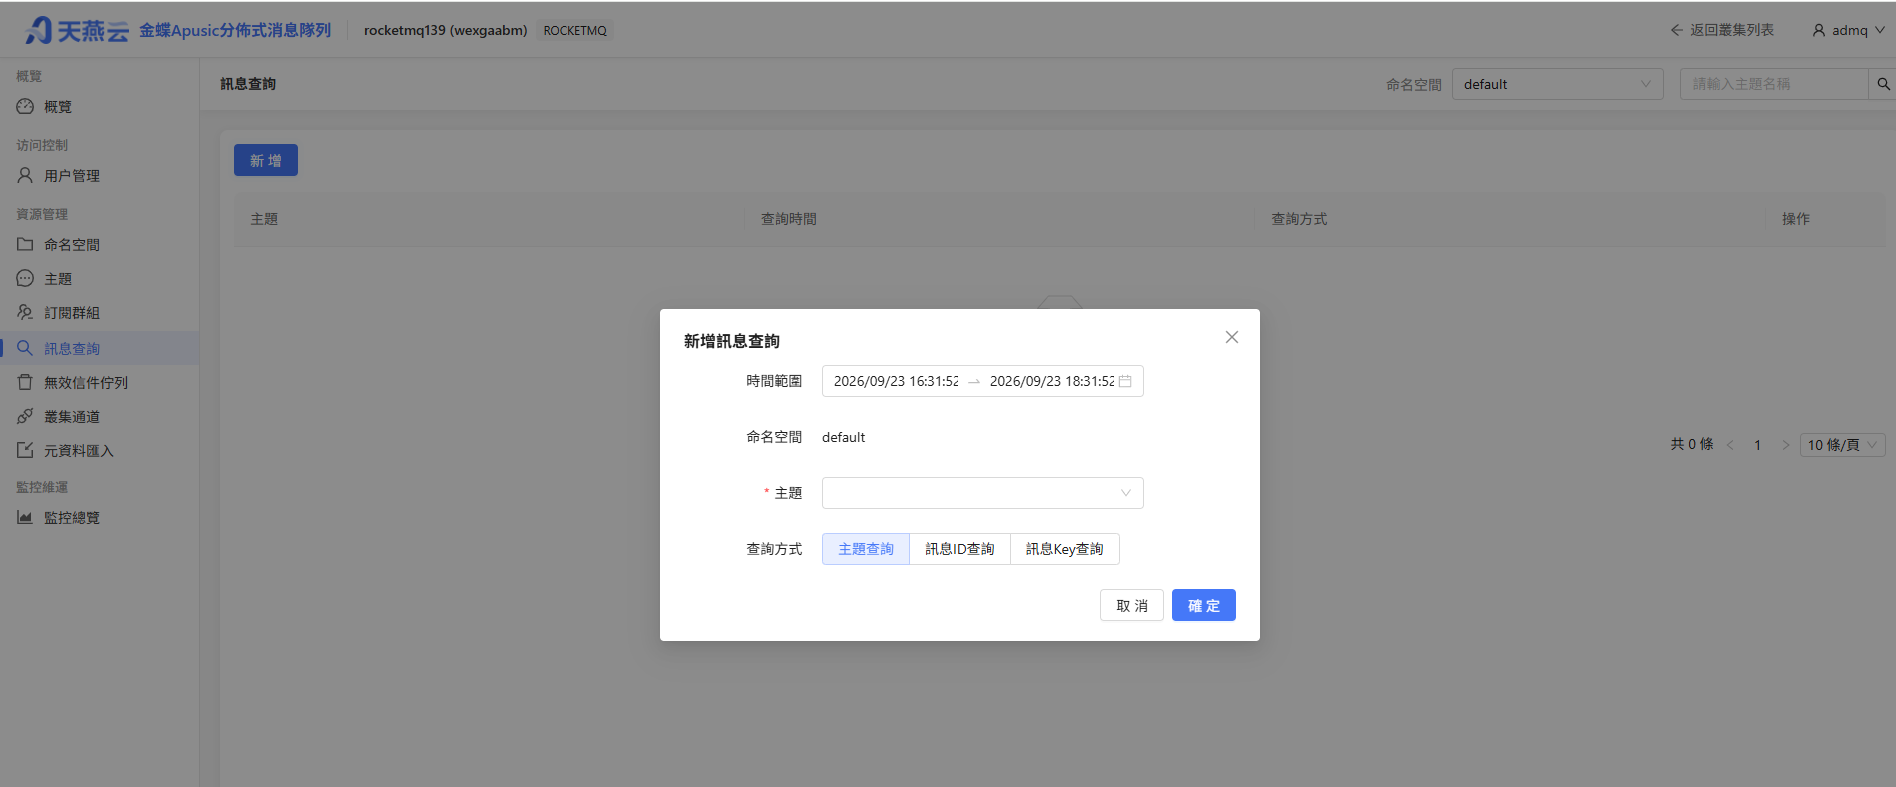Click the 確定 confirm button
1896x787 pixels.
point(1204,605)
